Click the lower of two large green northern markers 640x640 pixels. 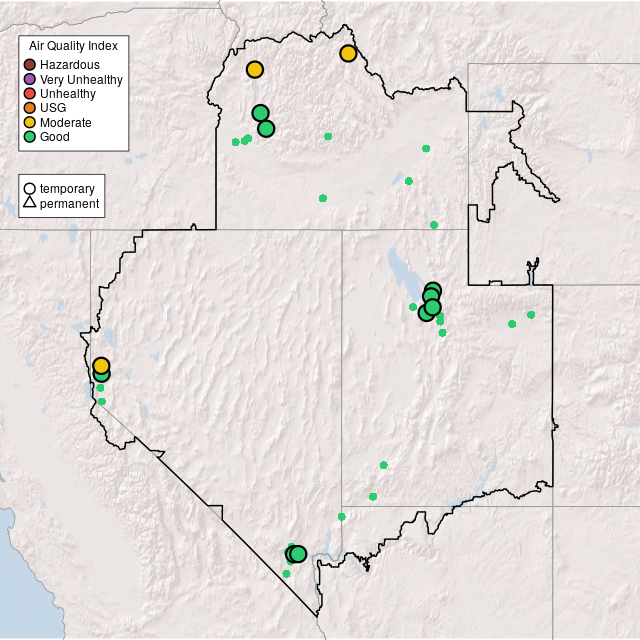[x=266, y=128]
